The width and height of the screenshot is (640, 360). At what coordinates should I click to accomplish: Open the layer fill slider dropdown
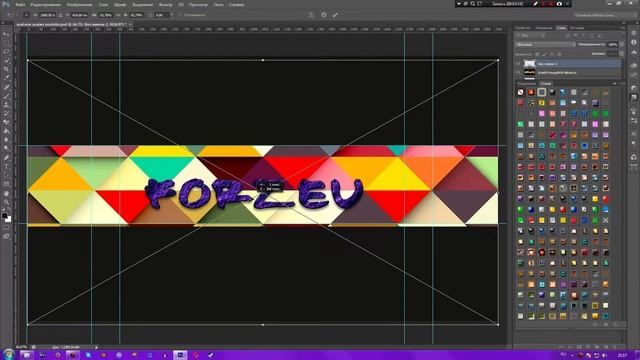click(x=621, y=54)
